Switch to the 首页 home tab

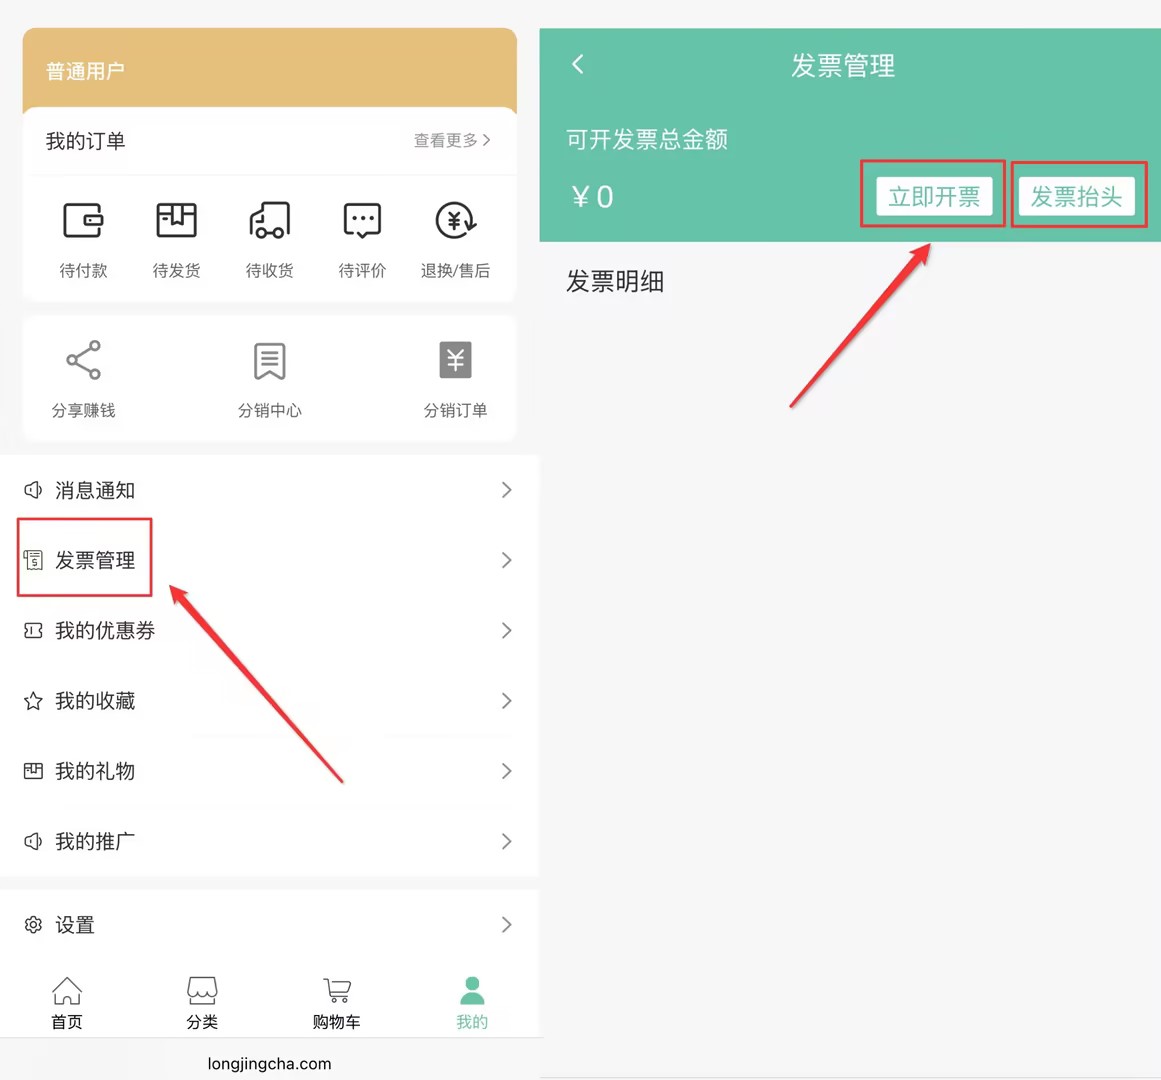[x=67, y=1002]
